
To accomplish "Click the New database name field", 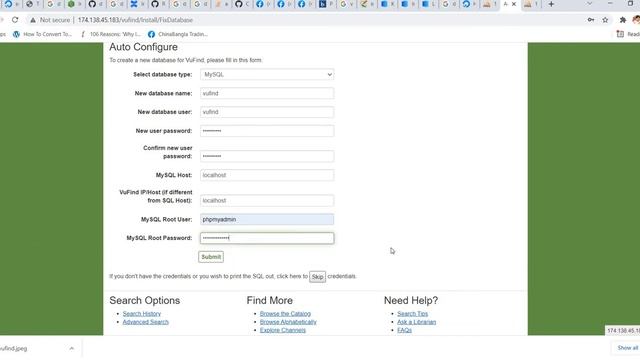I will pyautogui.click(x=267, y=93).
